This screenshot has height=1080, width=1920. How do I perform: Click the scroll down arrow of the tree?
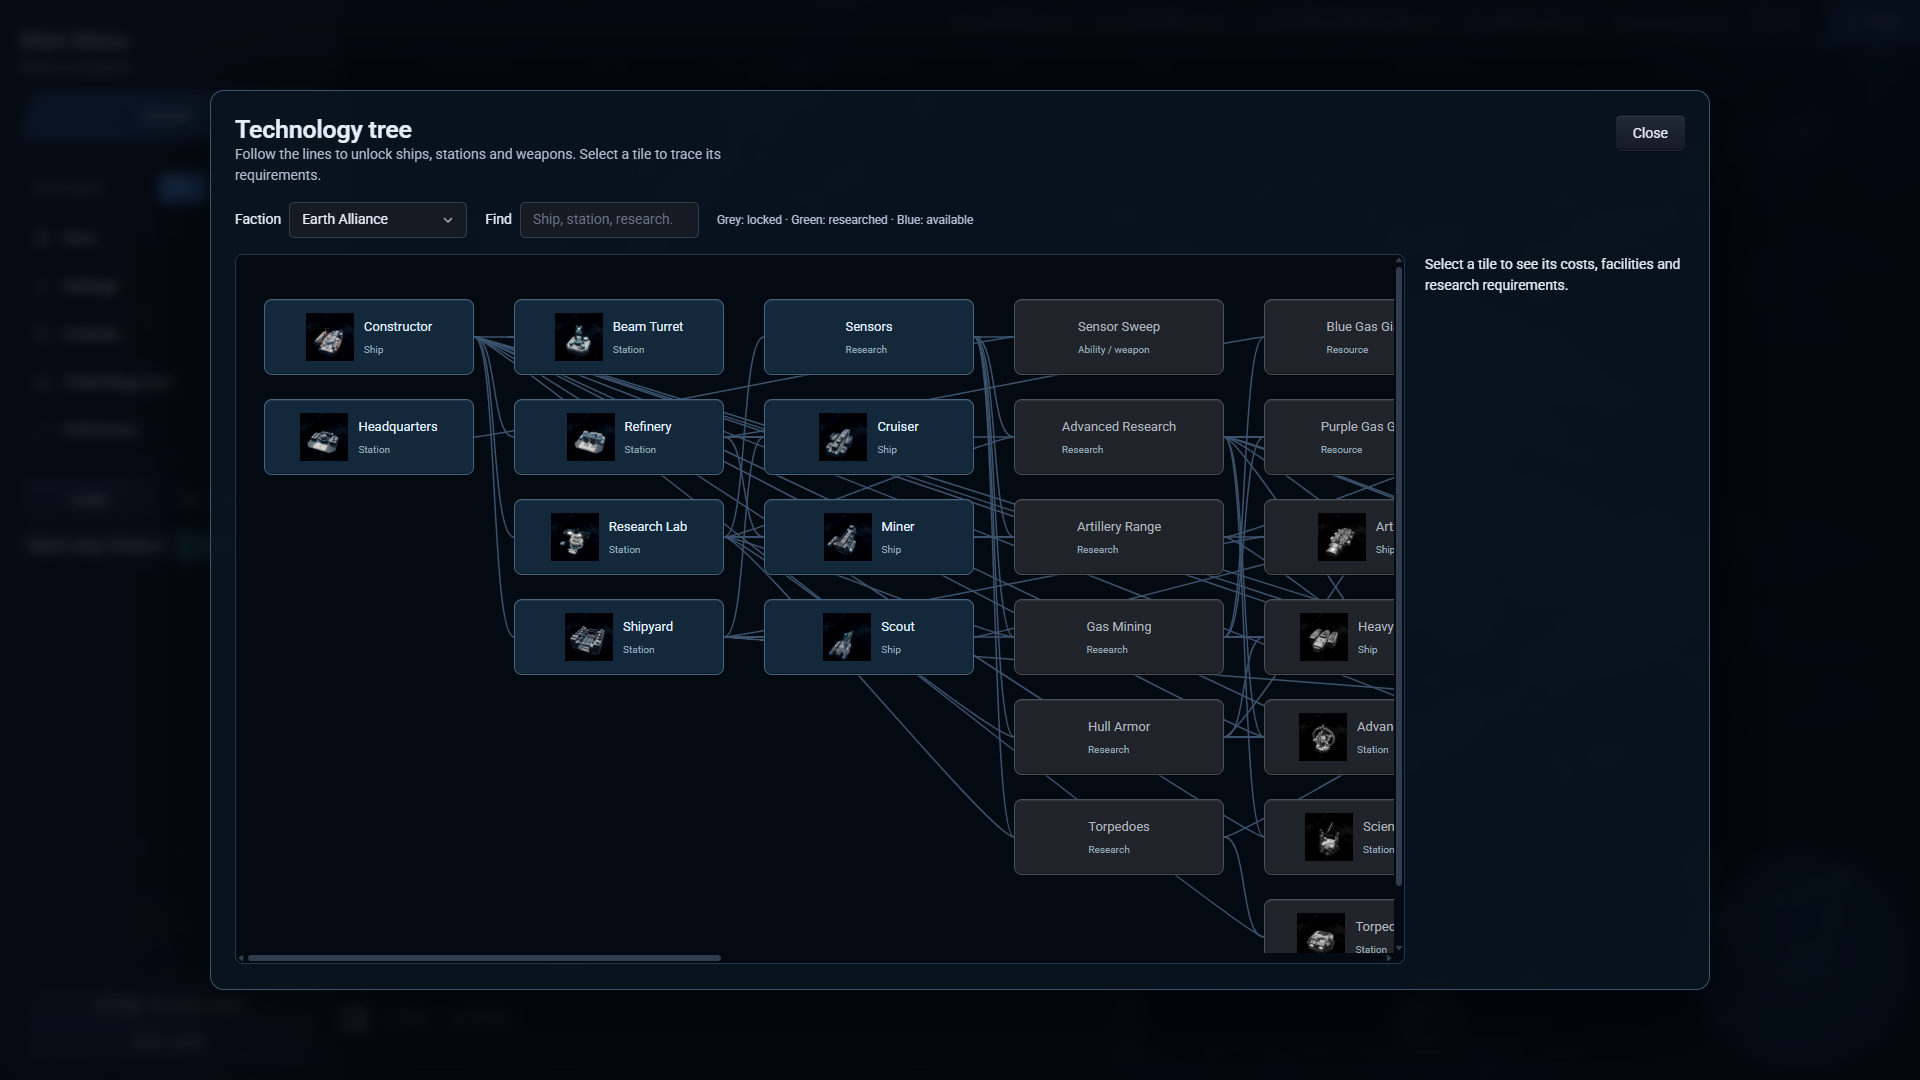pos(1399,948)
